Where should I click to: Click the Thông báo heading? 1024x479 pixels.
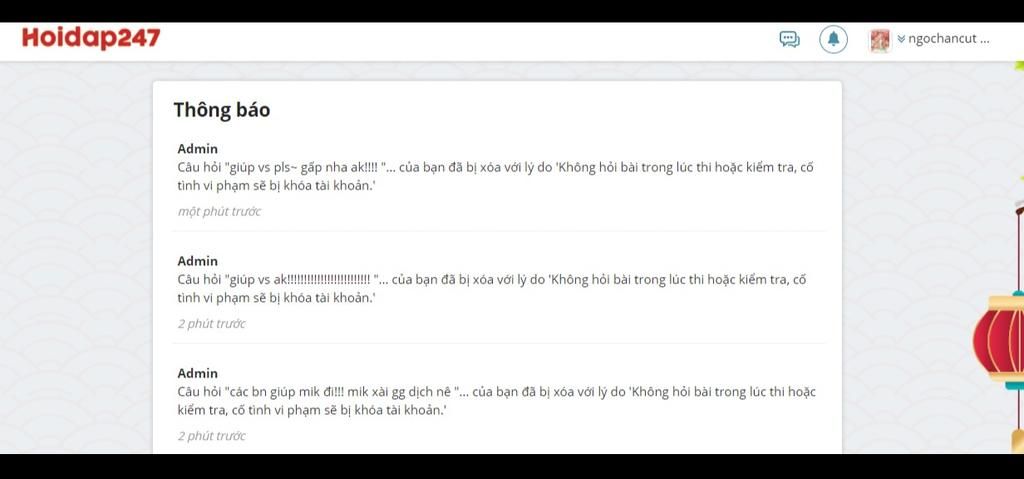pos(221,110)
